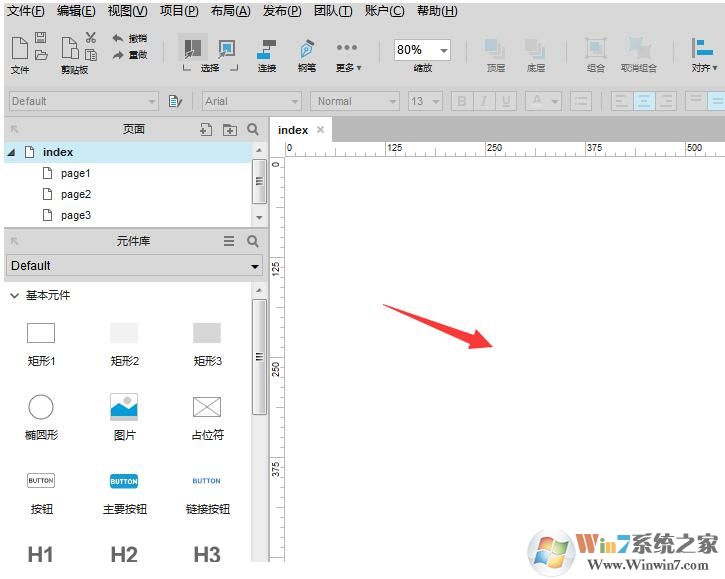Open the 布局(A) layout menu
725x579 pixels.
[x=230, y=11]
